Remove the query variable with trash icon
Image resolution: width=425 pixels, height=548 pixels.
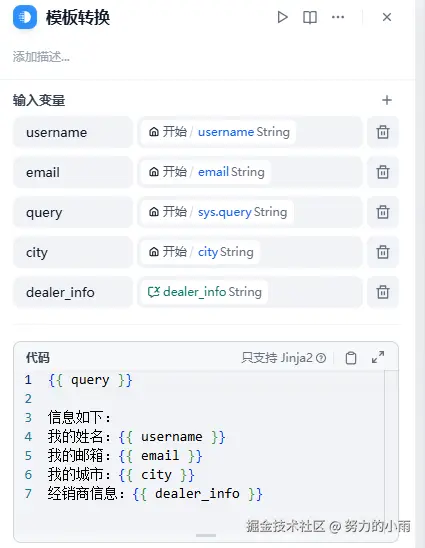pos(383,212)
